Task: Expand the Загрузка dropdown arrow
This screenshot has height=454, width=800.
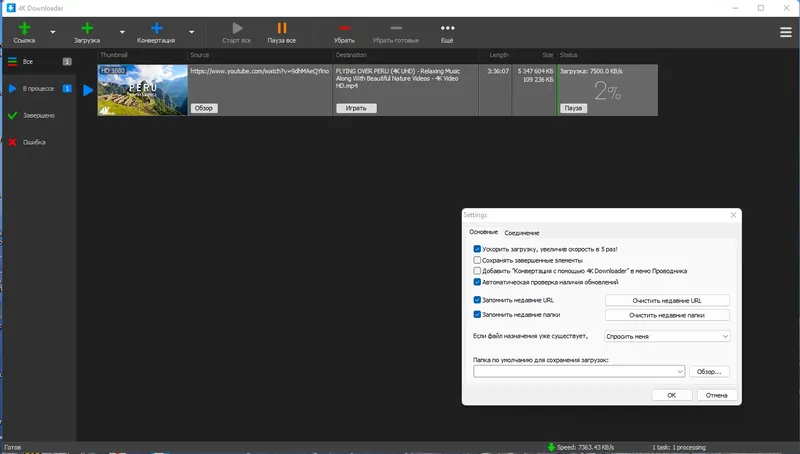Action: coord(122,32)
